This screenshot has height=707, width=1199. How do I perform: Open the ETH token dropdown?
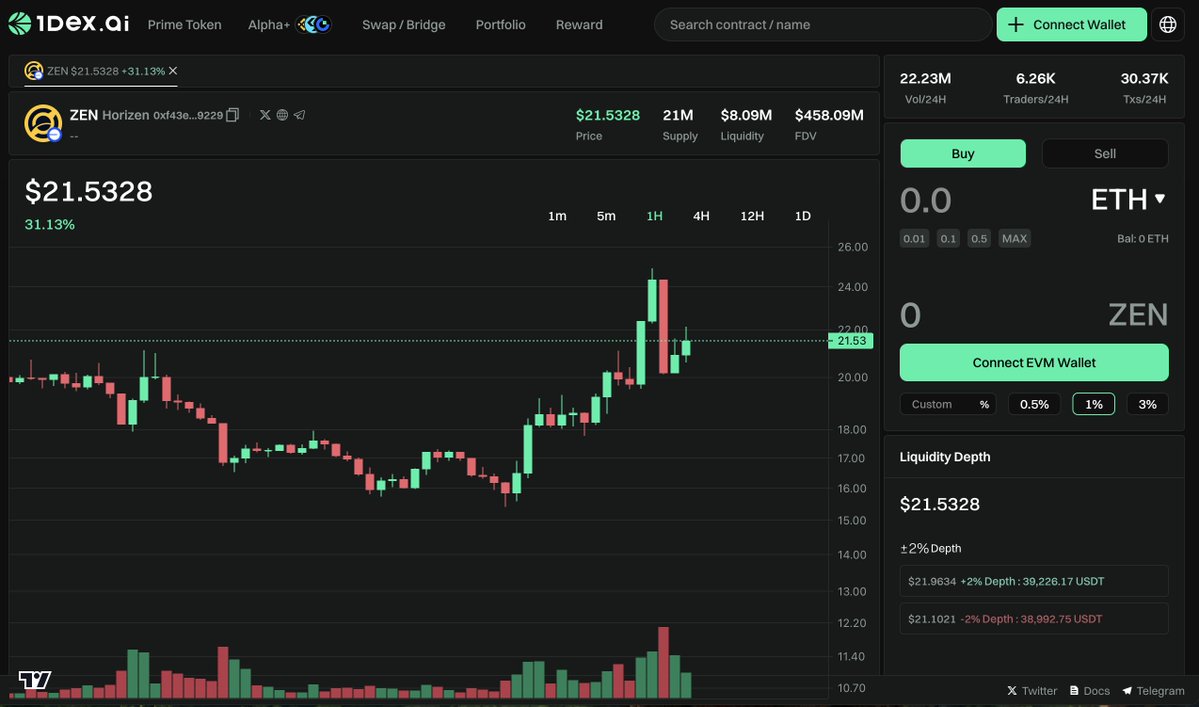[1127, 199]
